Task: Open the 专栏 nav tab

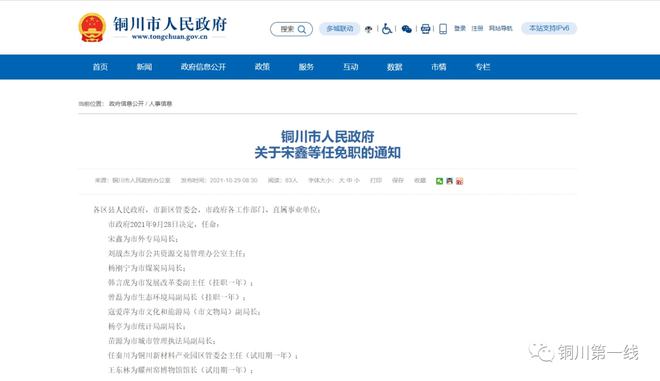Action: [x=483, y=67]
